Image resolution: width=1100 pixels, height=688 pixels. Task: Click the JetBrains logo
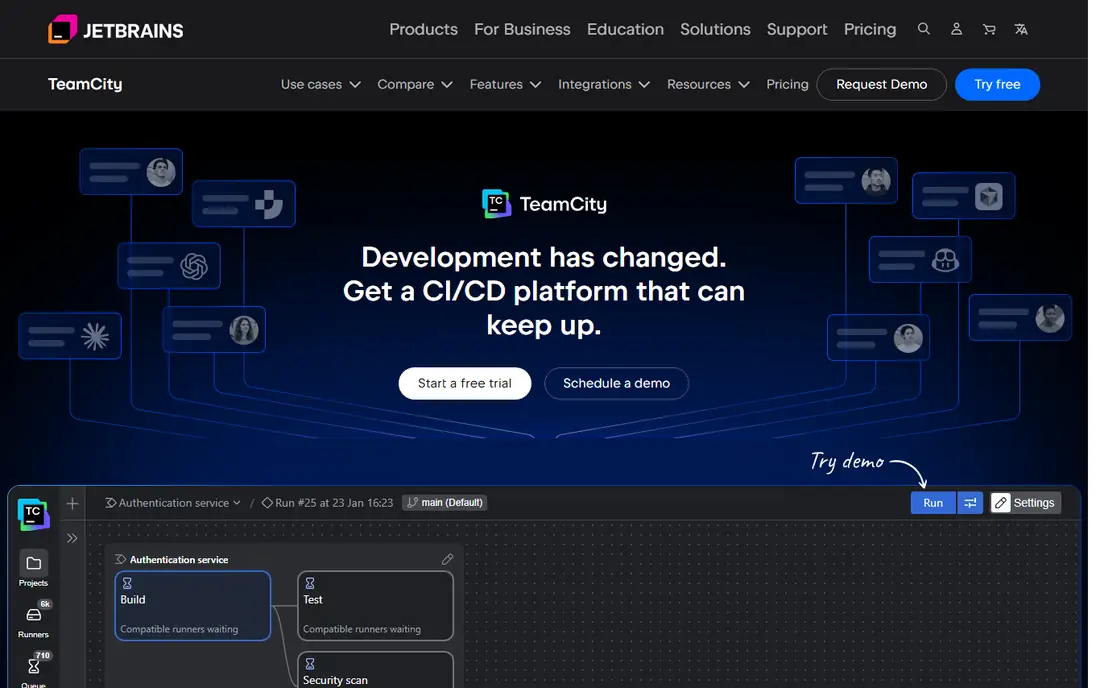pyautogui.click(x=116, y=29)
